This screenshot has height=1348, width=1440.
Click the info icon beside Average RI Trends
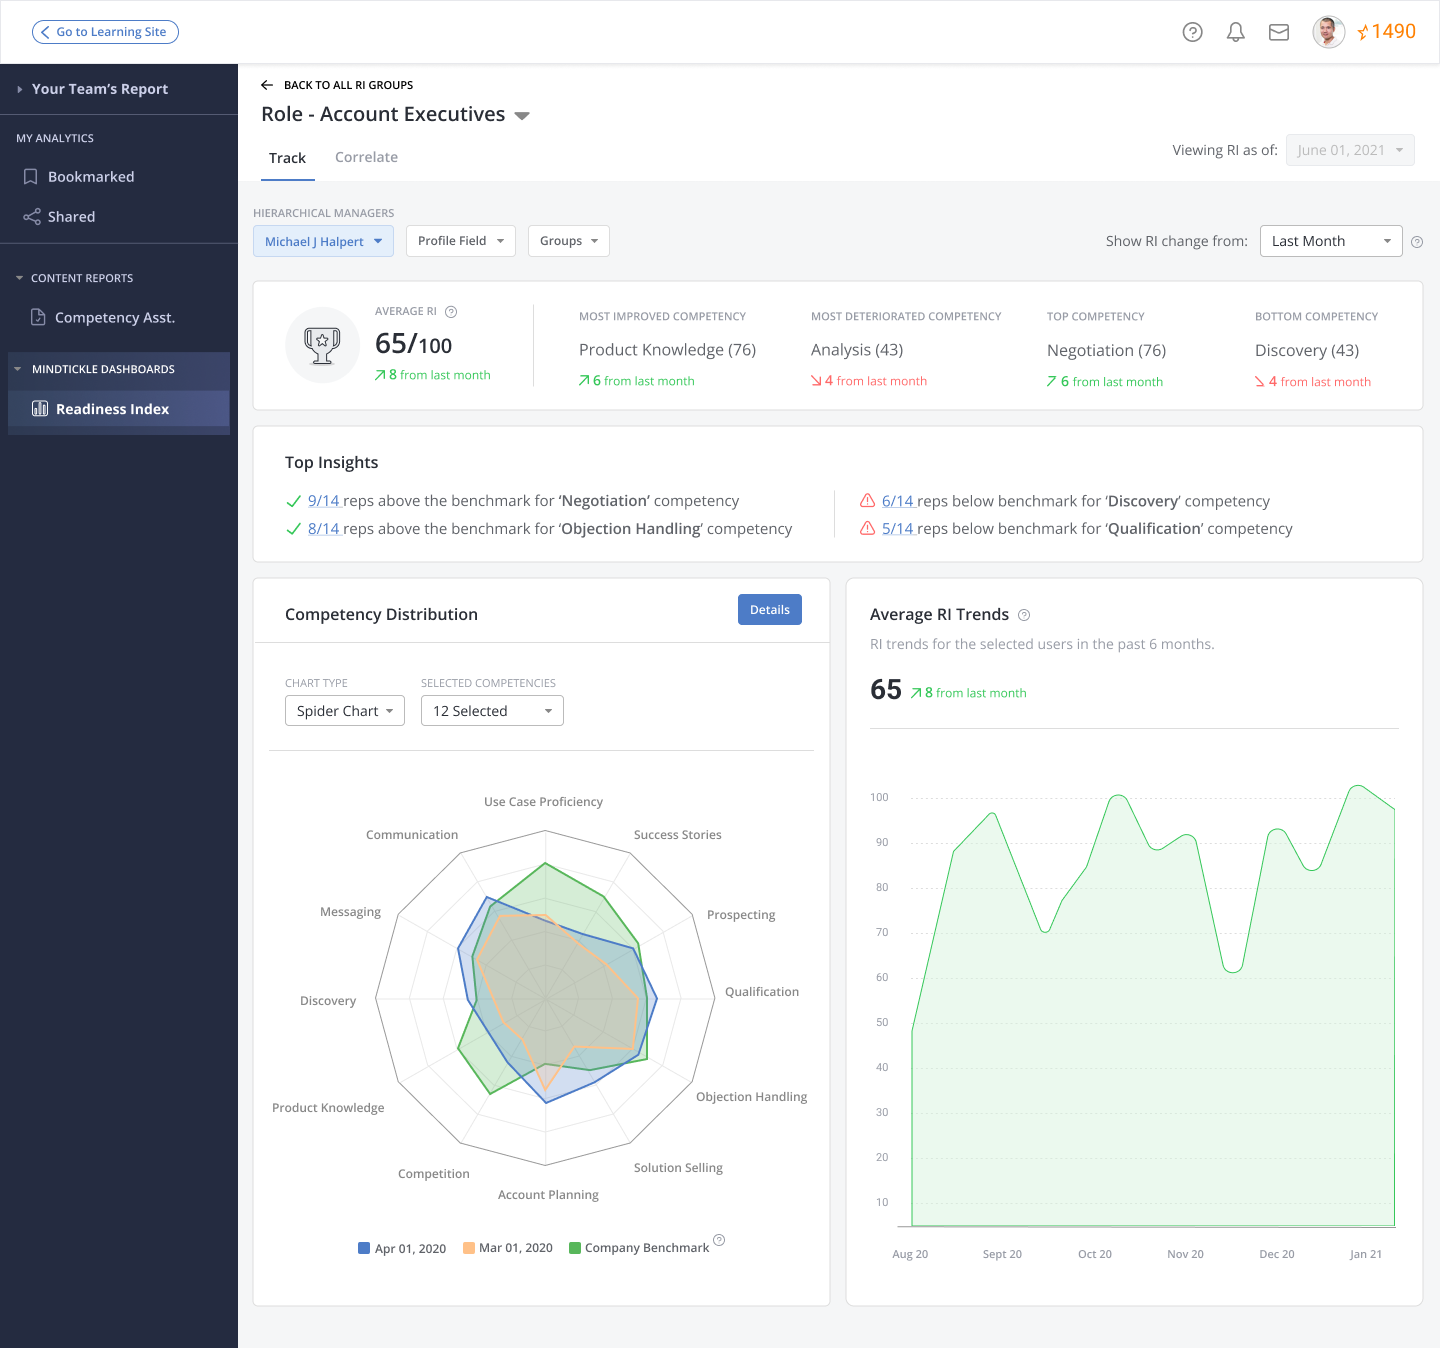pos(1024,615)
